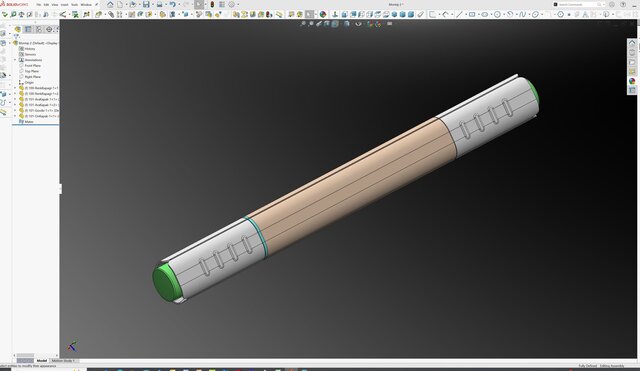Open the Save dropdown arrow

pos(153,4)
